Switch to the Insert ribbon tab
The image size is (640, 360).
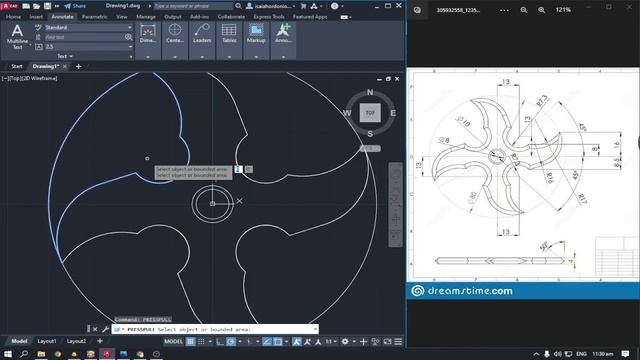click(36, 17)
